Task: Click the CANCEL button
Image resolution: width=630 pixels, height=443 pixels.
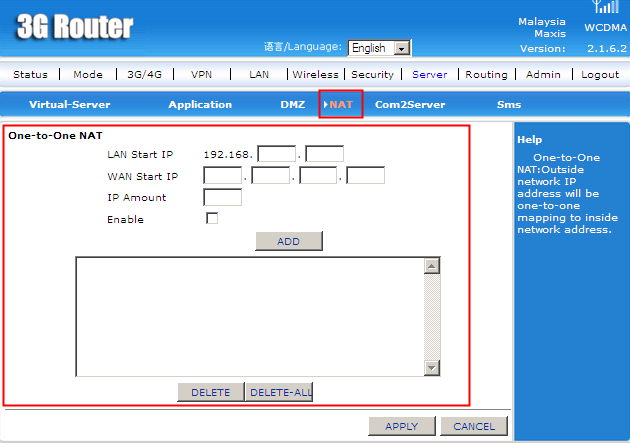Action: pyautogui.click(x=474, y=426)
